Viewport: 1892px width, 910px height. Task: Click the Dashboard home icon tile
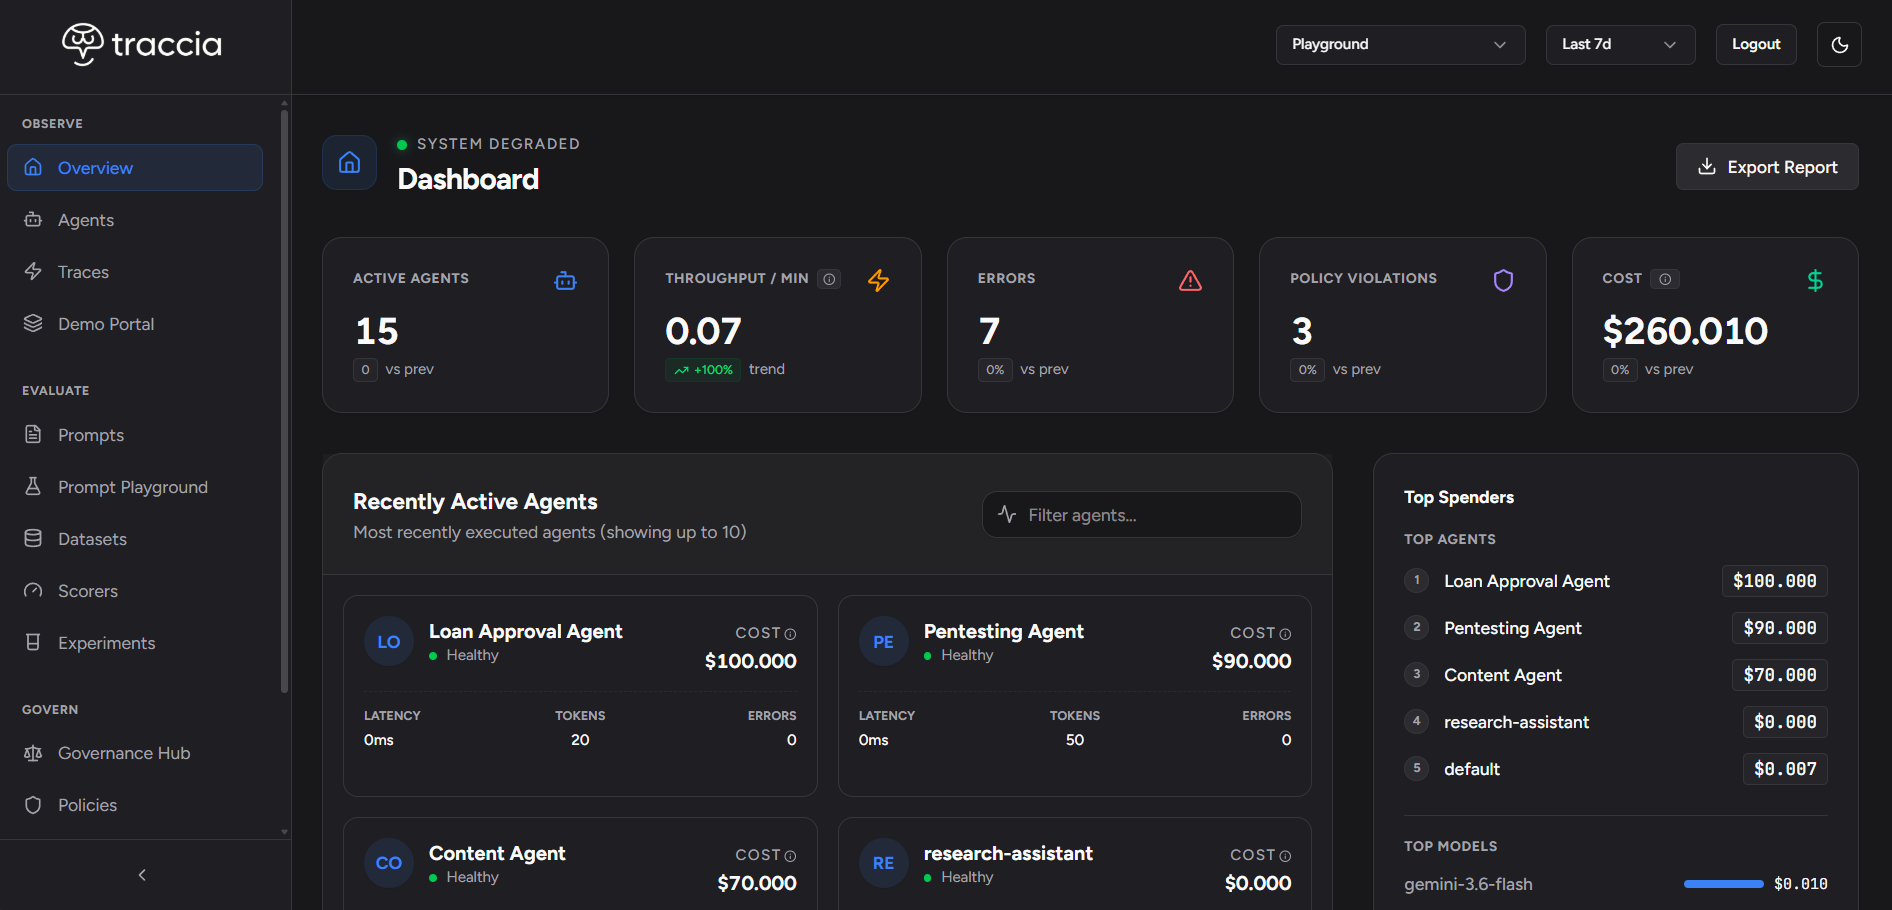tap(349, 162)
